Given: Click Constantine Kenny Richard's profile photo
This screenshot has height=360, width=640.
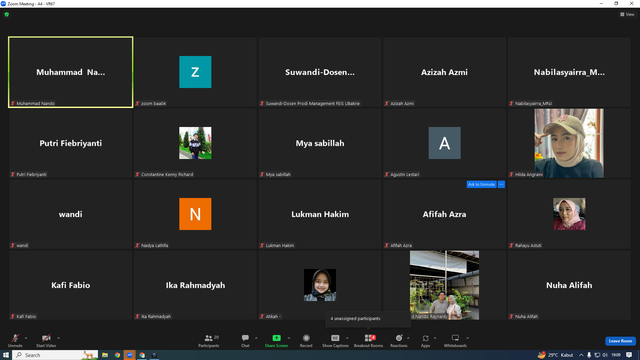Looking at the screenshot, I should (195, 143).
